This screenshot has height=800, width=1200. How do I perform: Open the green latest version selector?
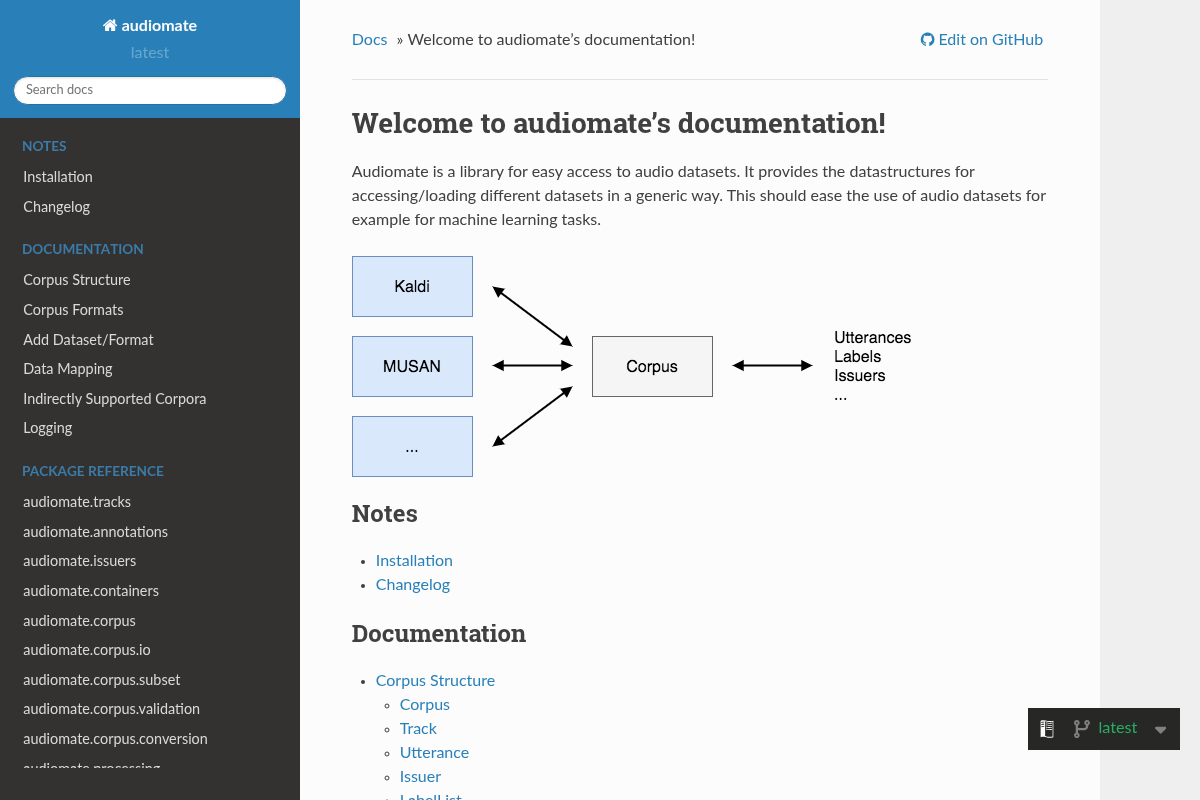(1117, 728)
